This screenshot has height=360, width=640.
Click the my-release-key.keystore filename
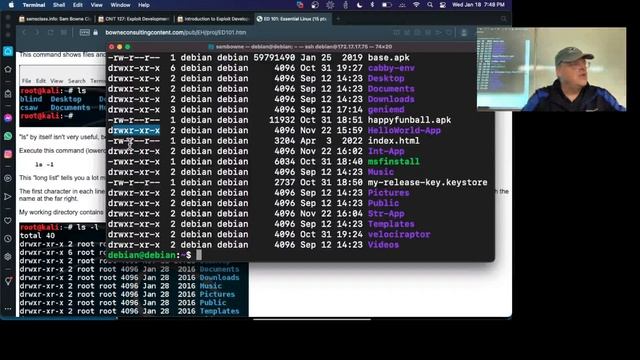427,183
